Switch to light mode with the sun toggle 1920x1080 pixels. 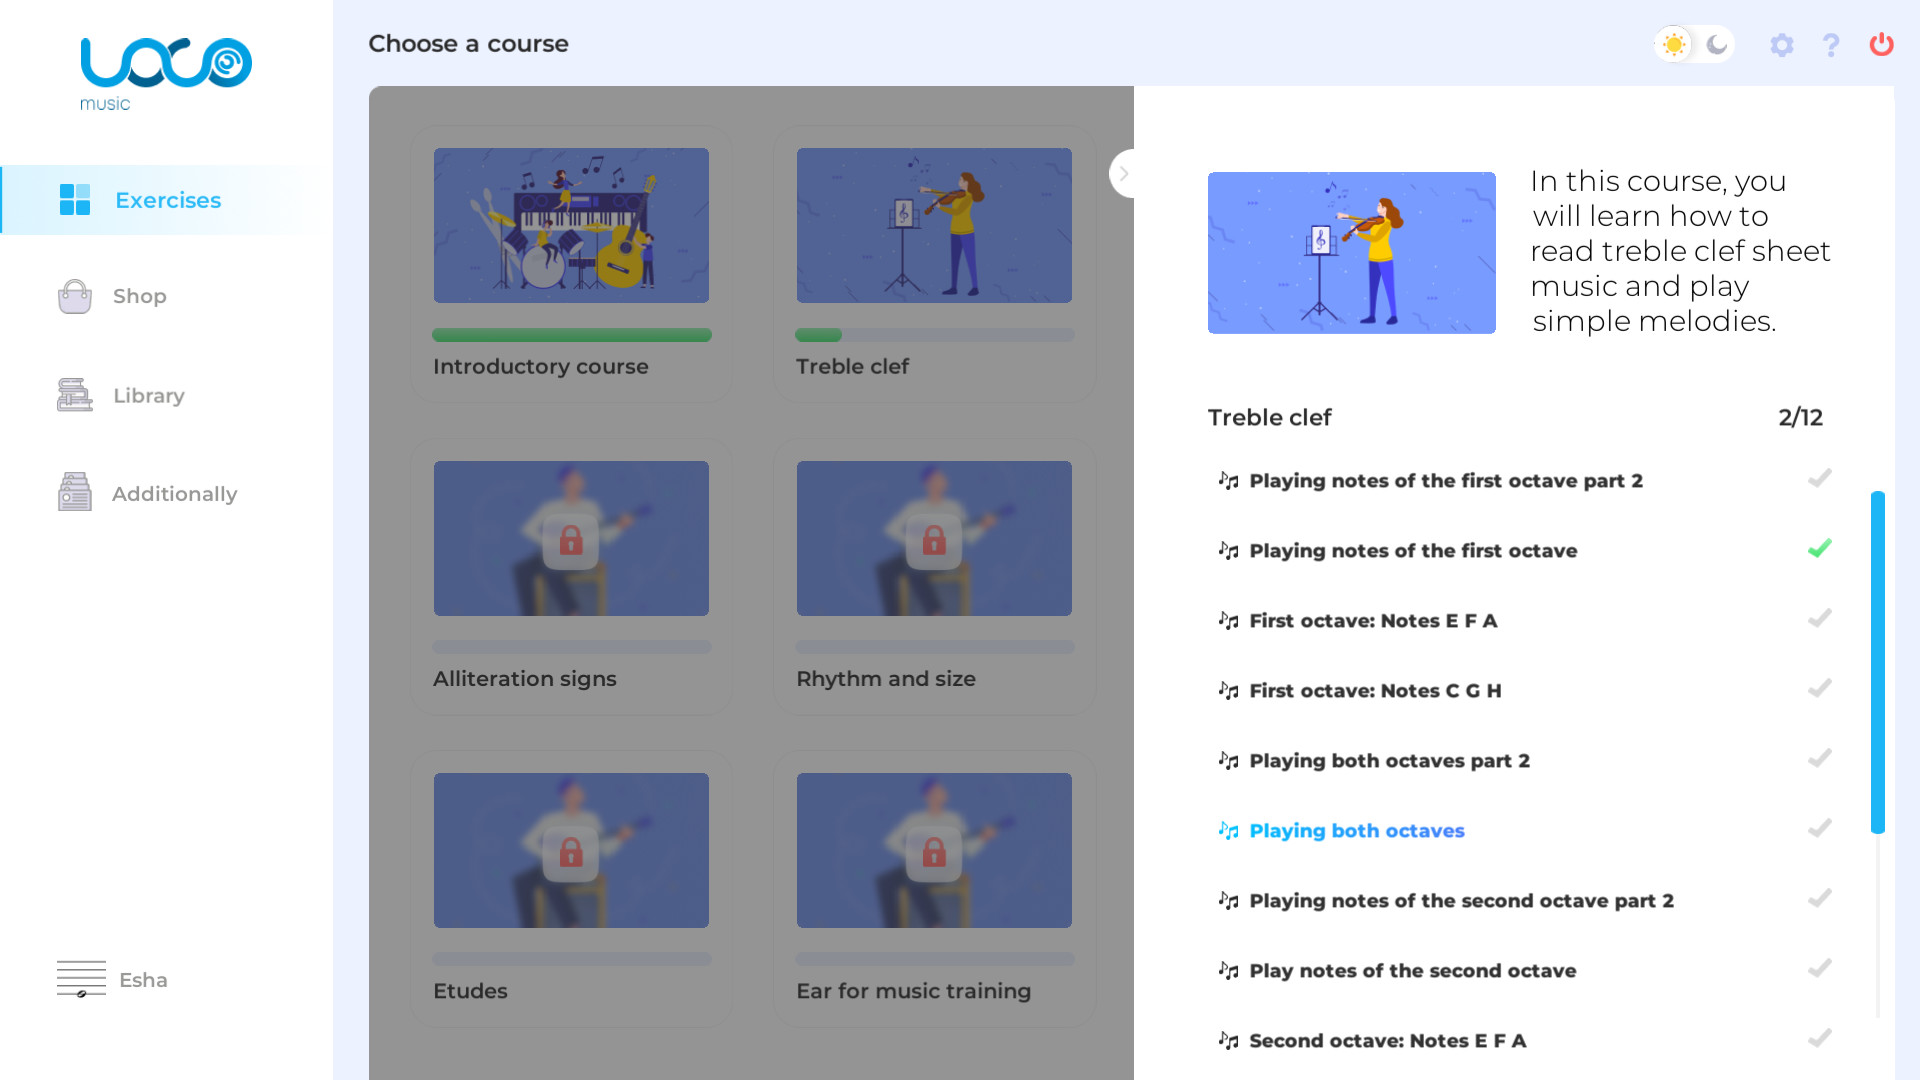pos(1672,44)
